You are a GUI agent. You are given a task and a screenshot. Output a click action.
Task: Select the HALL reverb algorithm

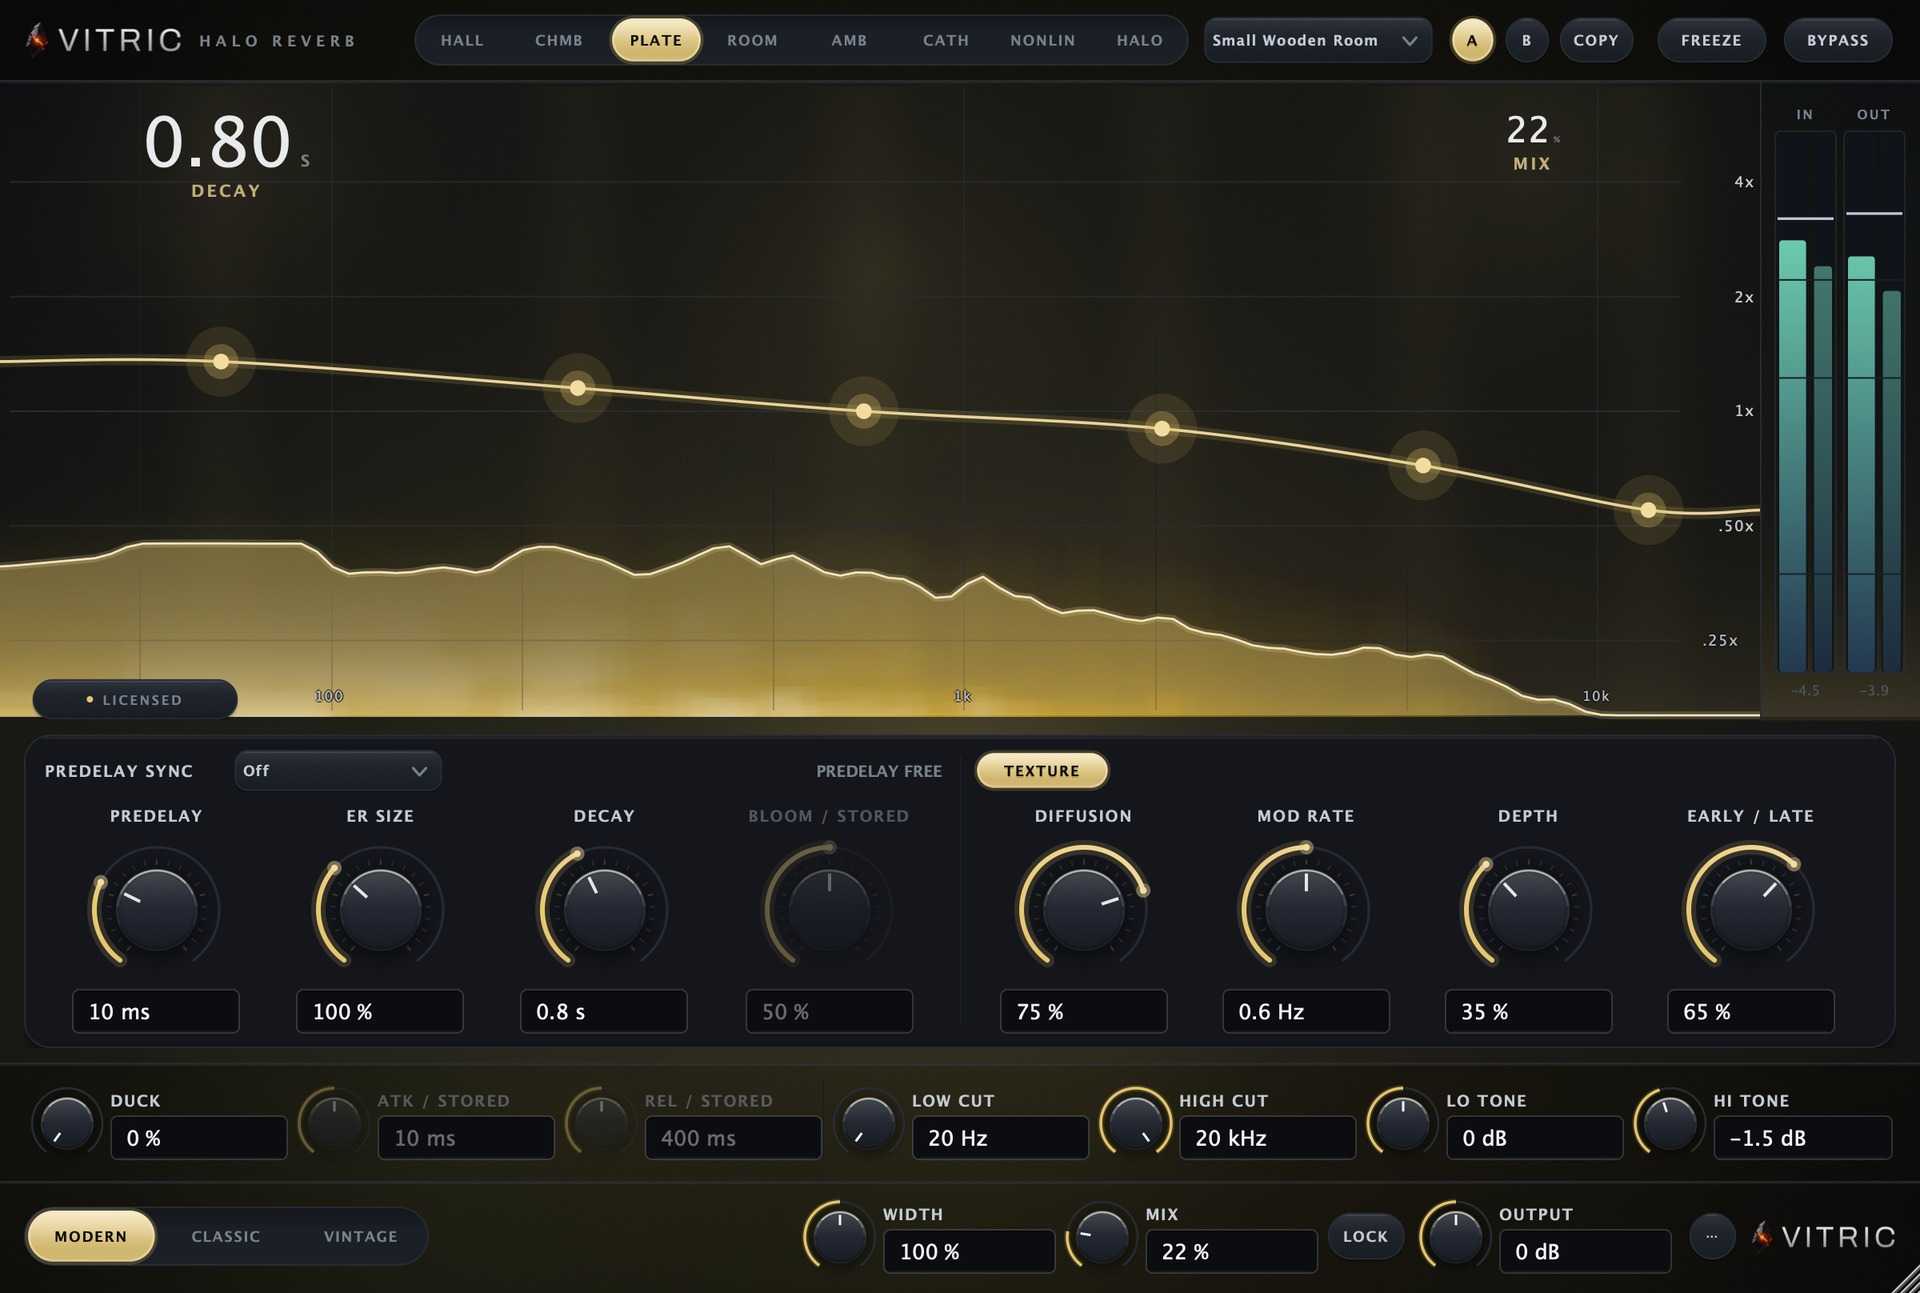(x=462, y=40)
